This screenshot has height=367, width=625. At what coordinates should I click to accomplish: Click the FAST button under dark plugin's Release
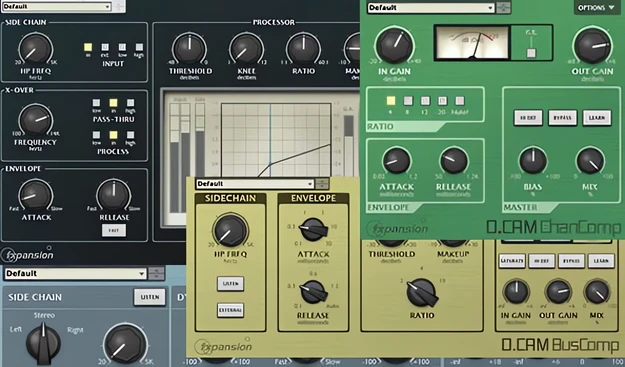114,230
